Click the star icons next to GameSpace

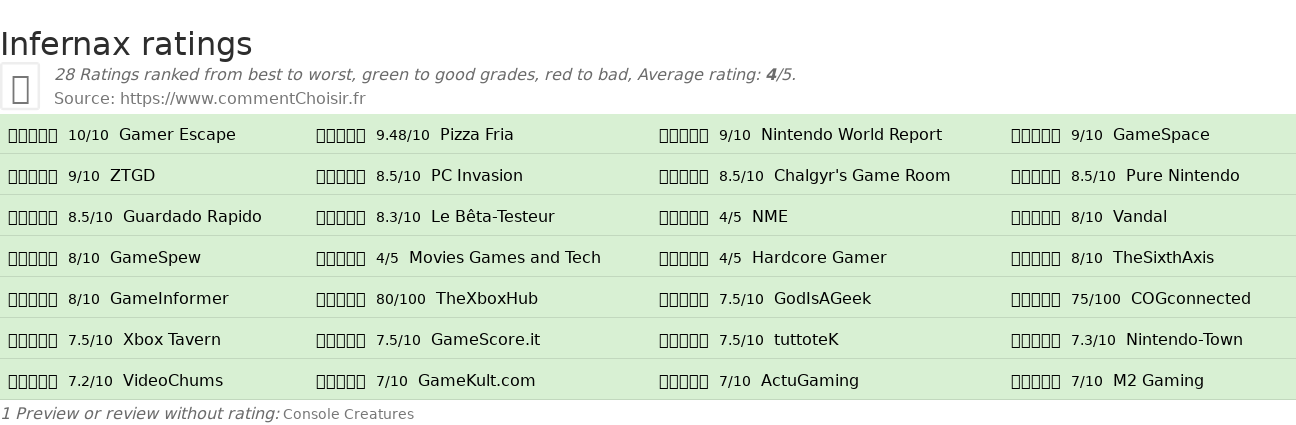(1036, 135)
